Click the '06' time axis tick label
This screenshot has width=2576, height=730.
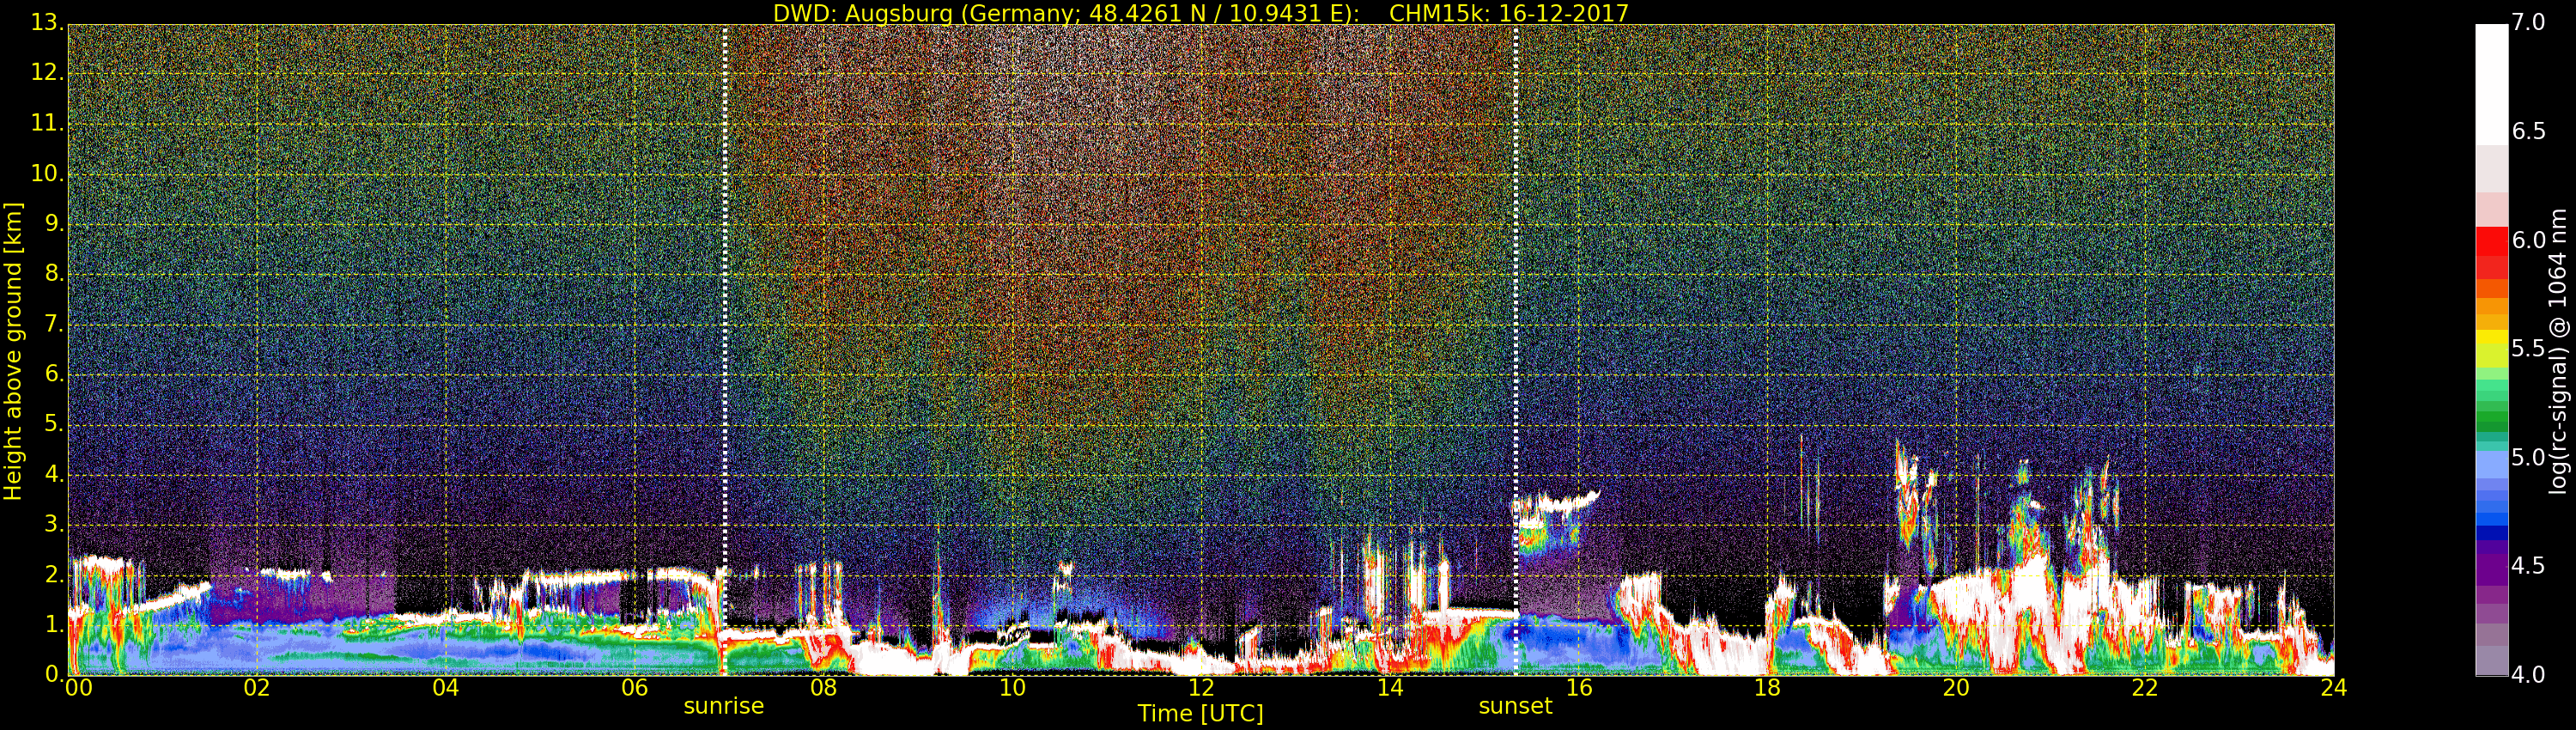point(635,688)
